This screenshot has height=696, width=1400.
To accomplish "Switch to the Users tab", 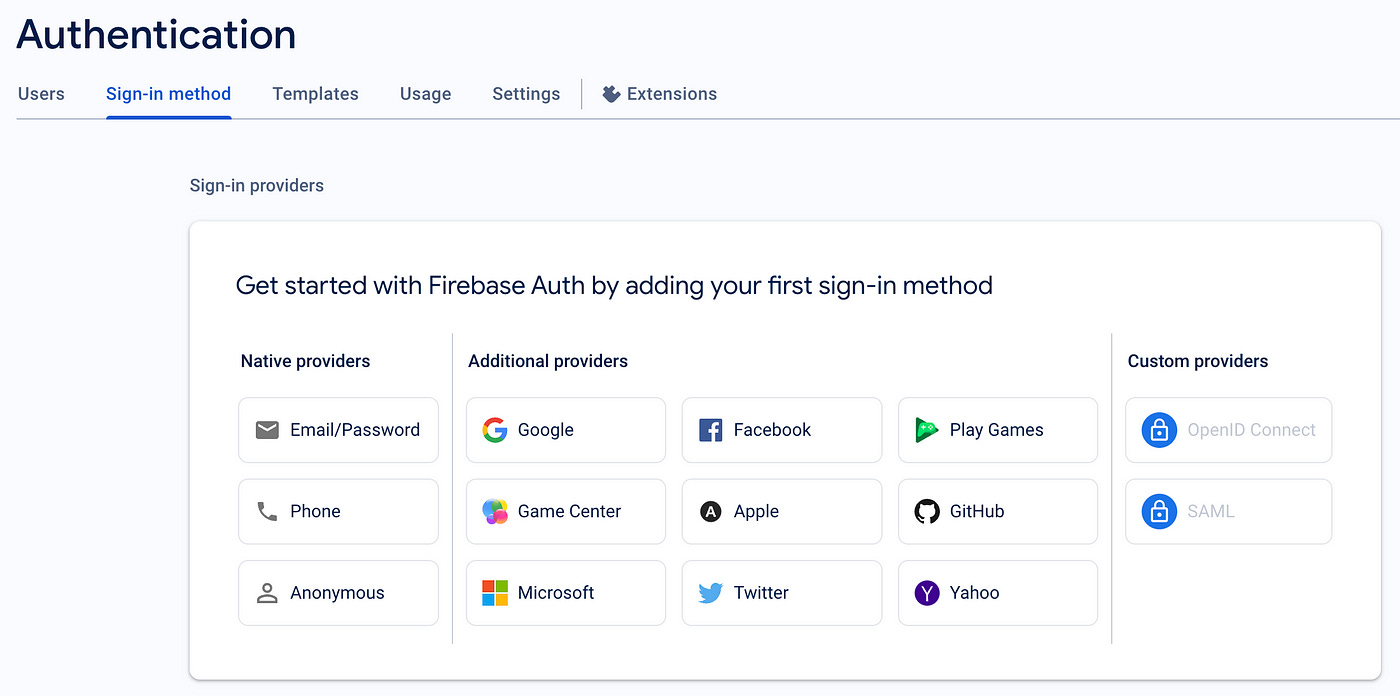I will (41, 94).
